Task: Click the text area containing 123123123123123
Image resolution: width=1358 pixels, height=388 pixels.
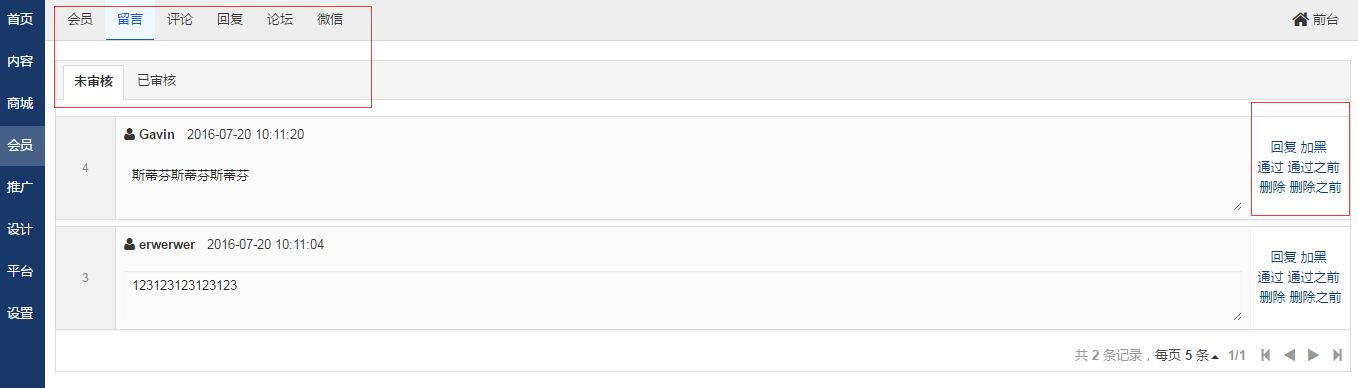Action: [683, 296]
